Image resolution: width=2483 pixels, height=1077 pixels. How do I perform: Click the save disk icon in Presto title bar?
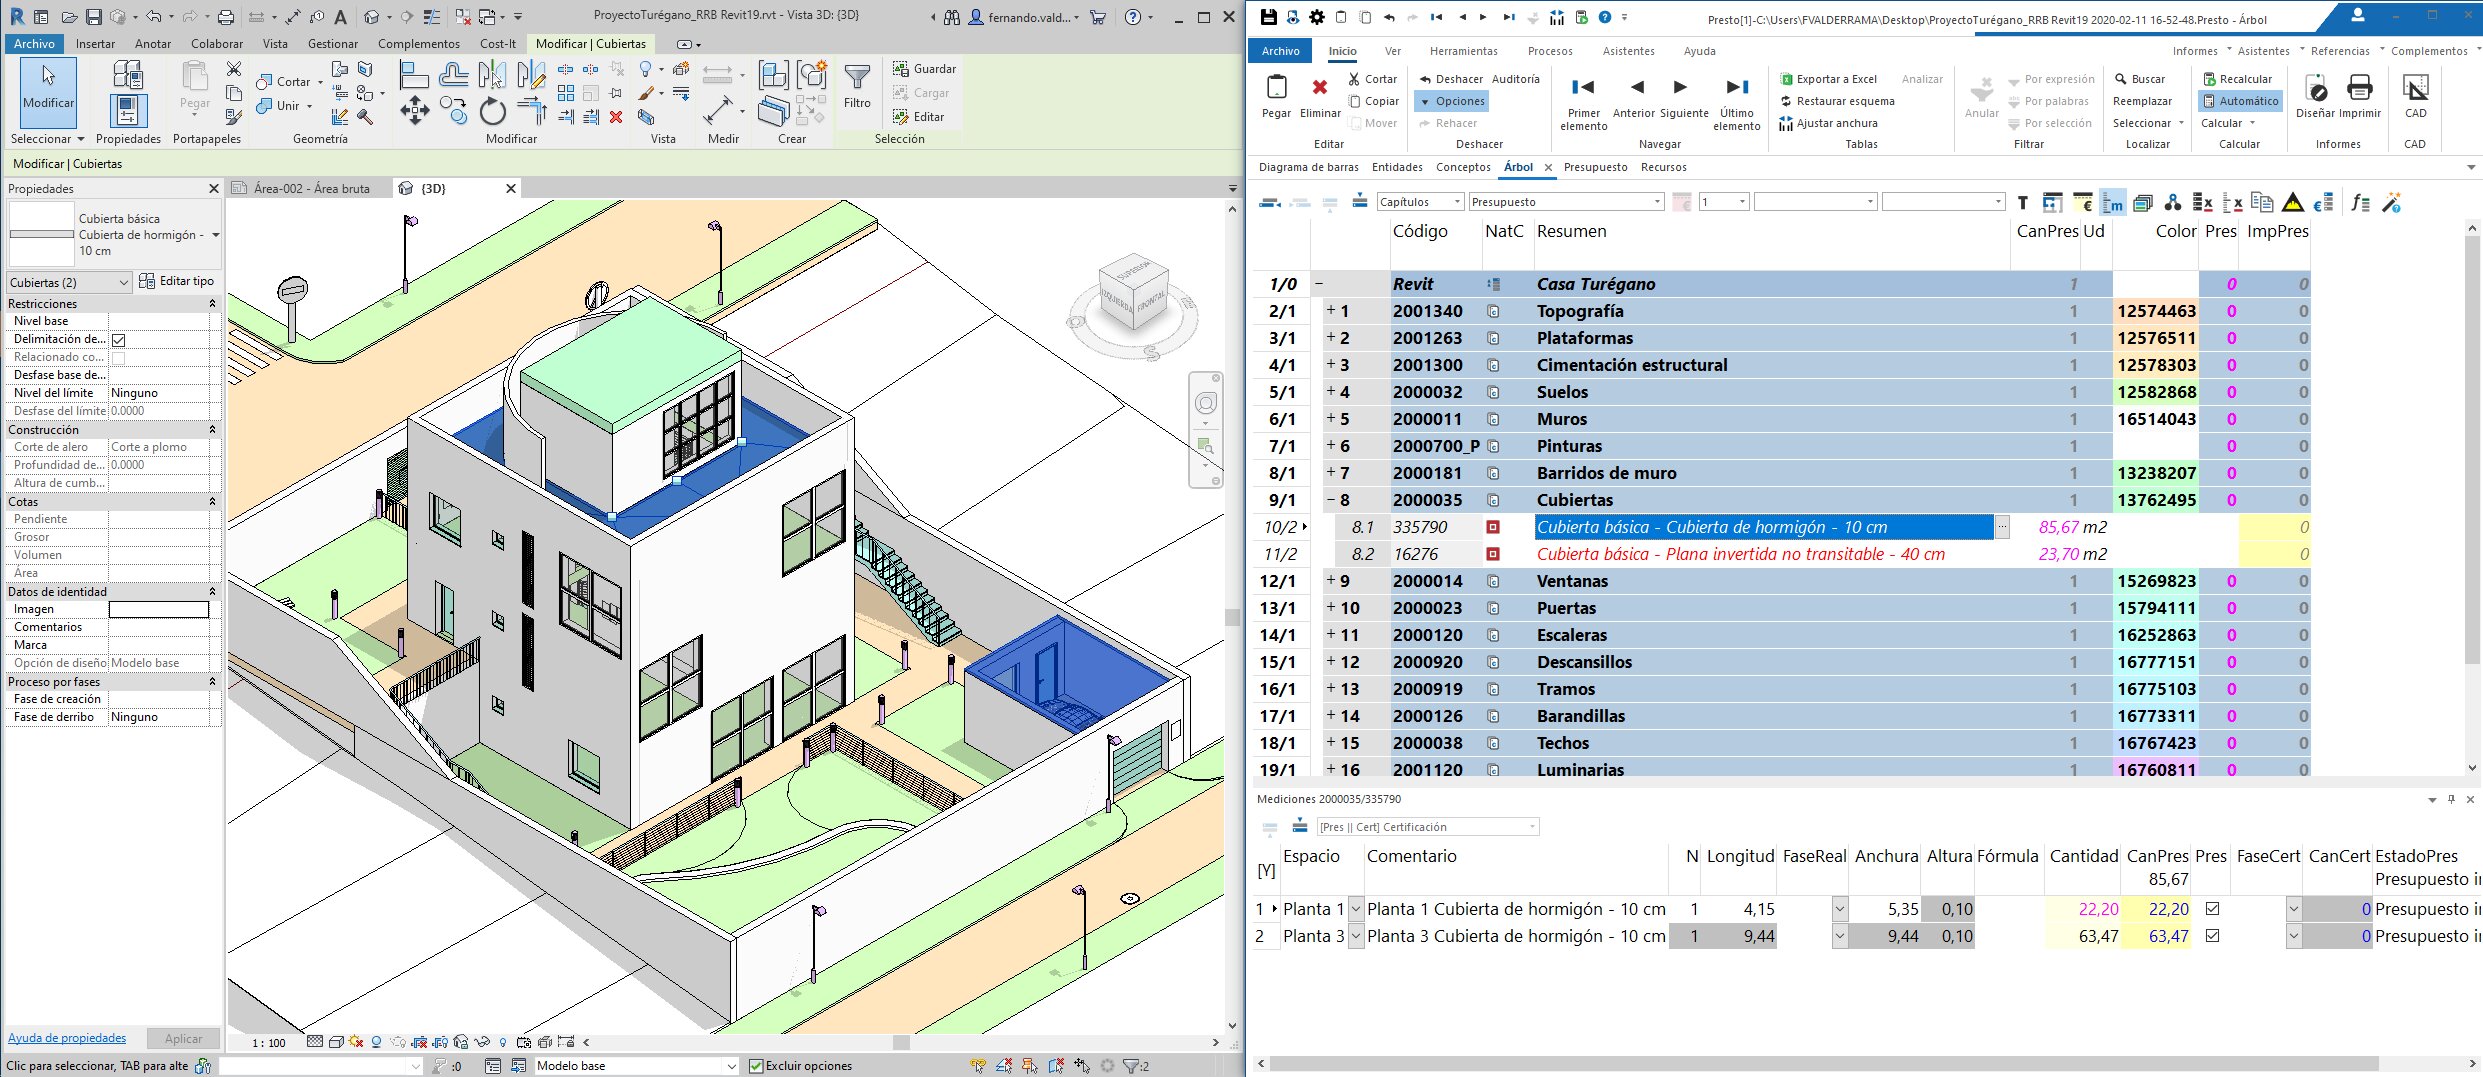[x=1268, y=17]
